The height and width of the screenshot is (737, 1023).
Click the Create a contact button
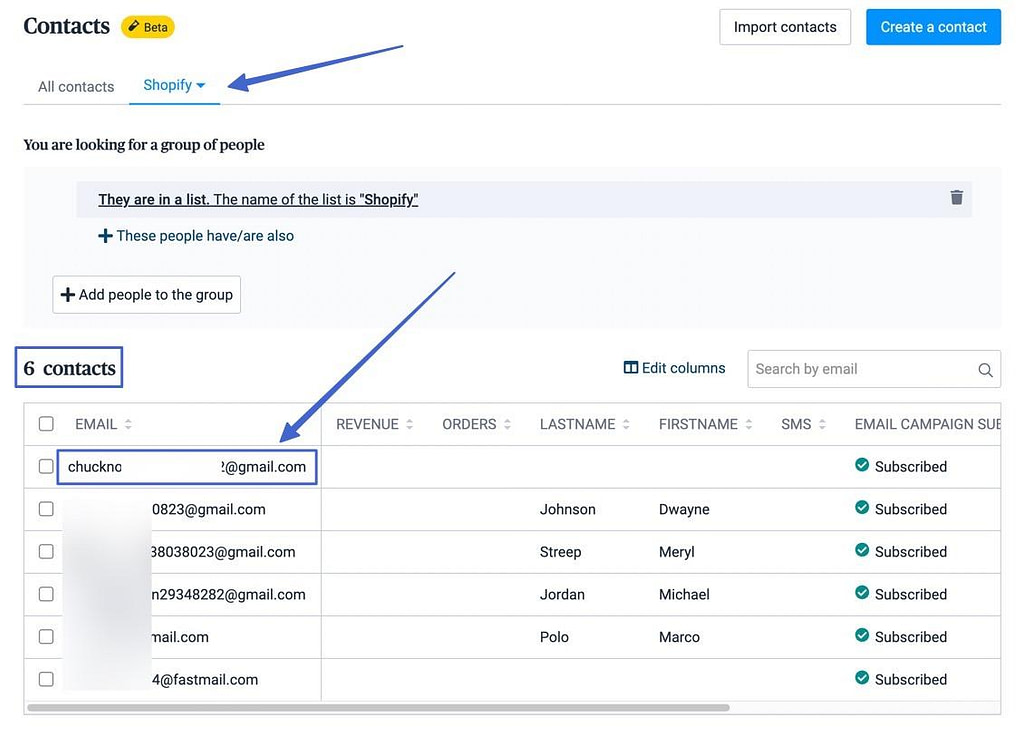933,27
